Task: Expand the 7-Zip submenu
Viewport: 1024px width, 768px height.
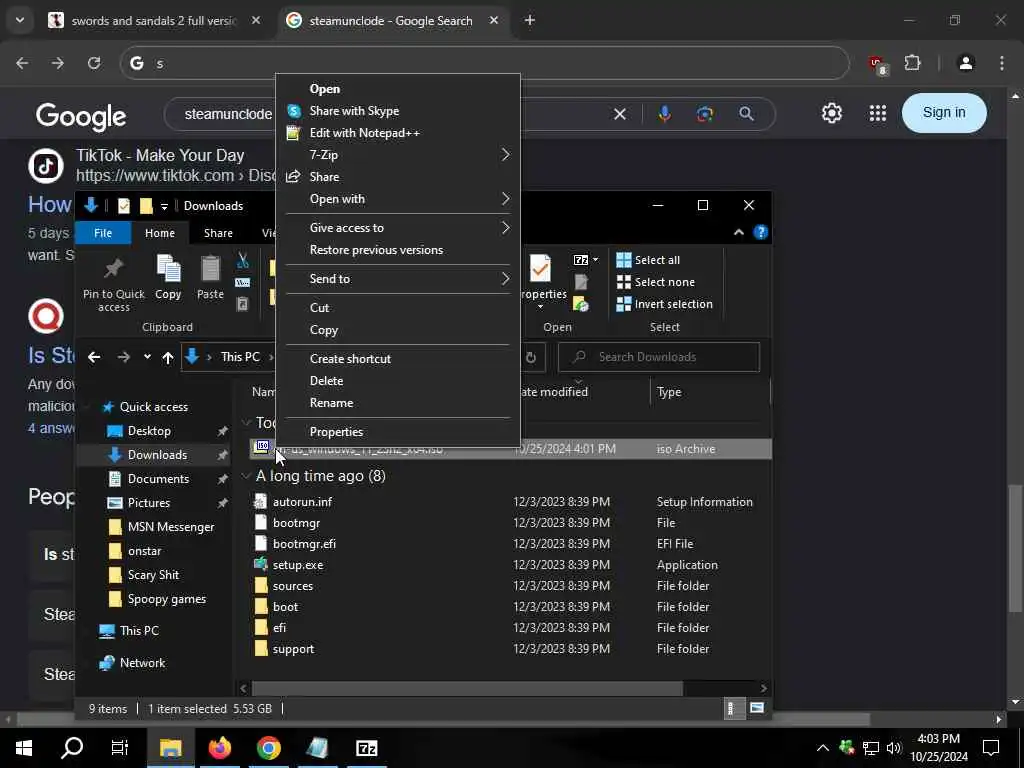Action: (398, 155)
